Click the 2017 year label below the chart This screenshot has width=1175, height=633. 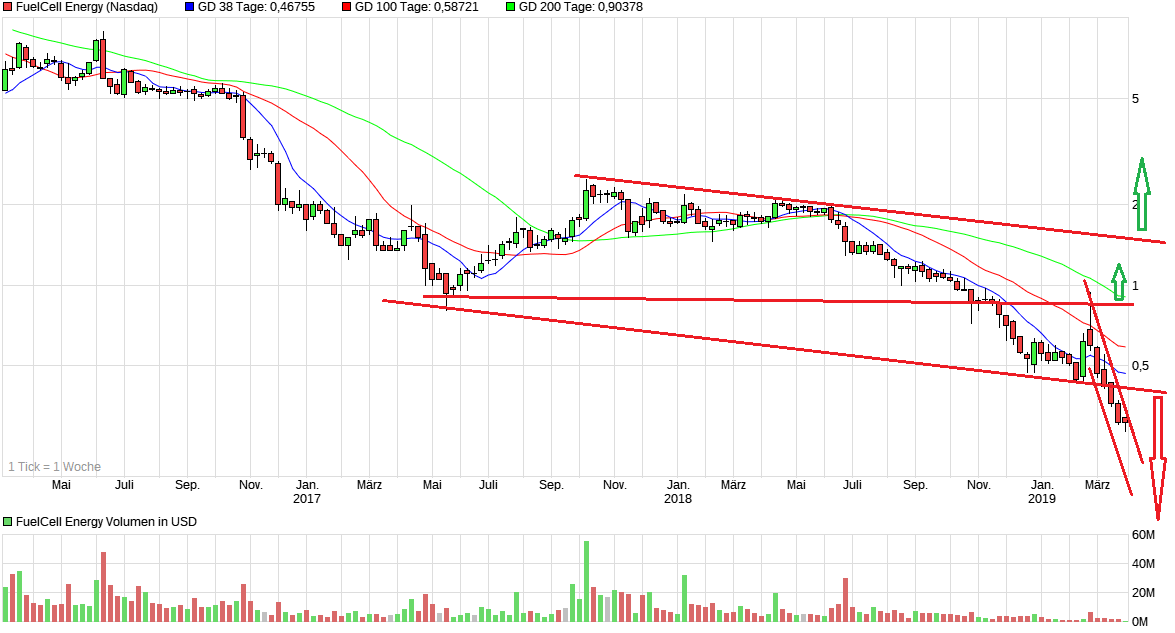(x=308, y=497)
